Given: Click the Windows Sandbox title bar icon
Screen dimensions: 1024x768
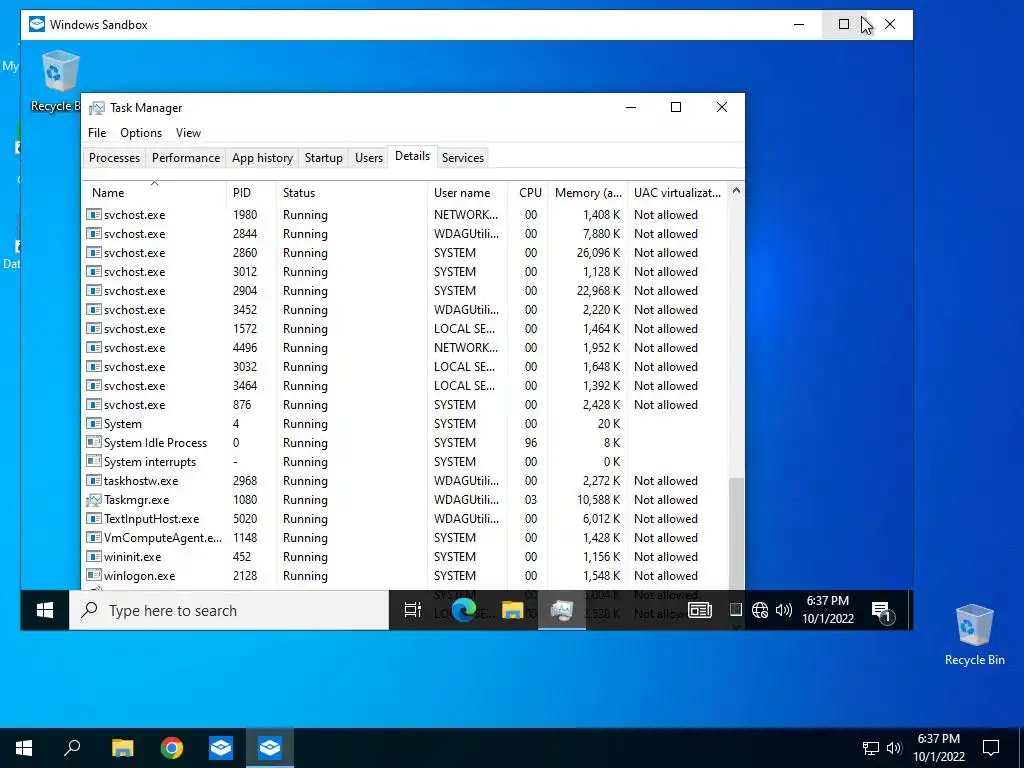Looking at the screenshot, I should point(37,25).
